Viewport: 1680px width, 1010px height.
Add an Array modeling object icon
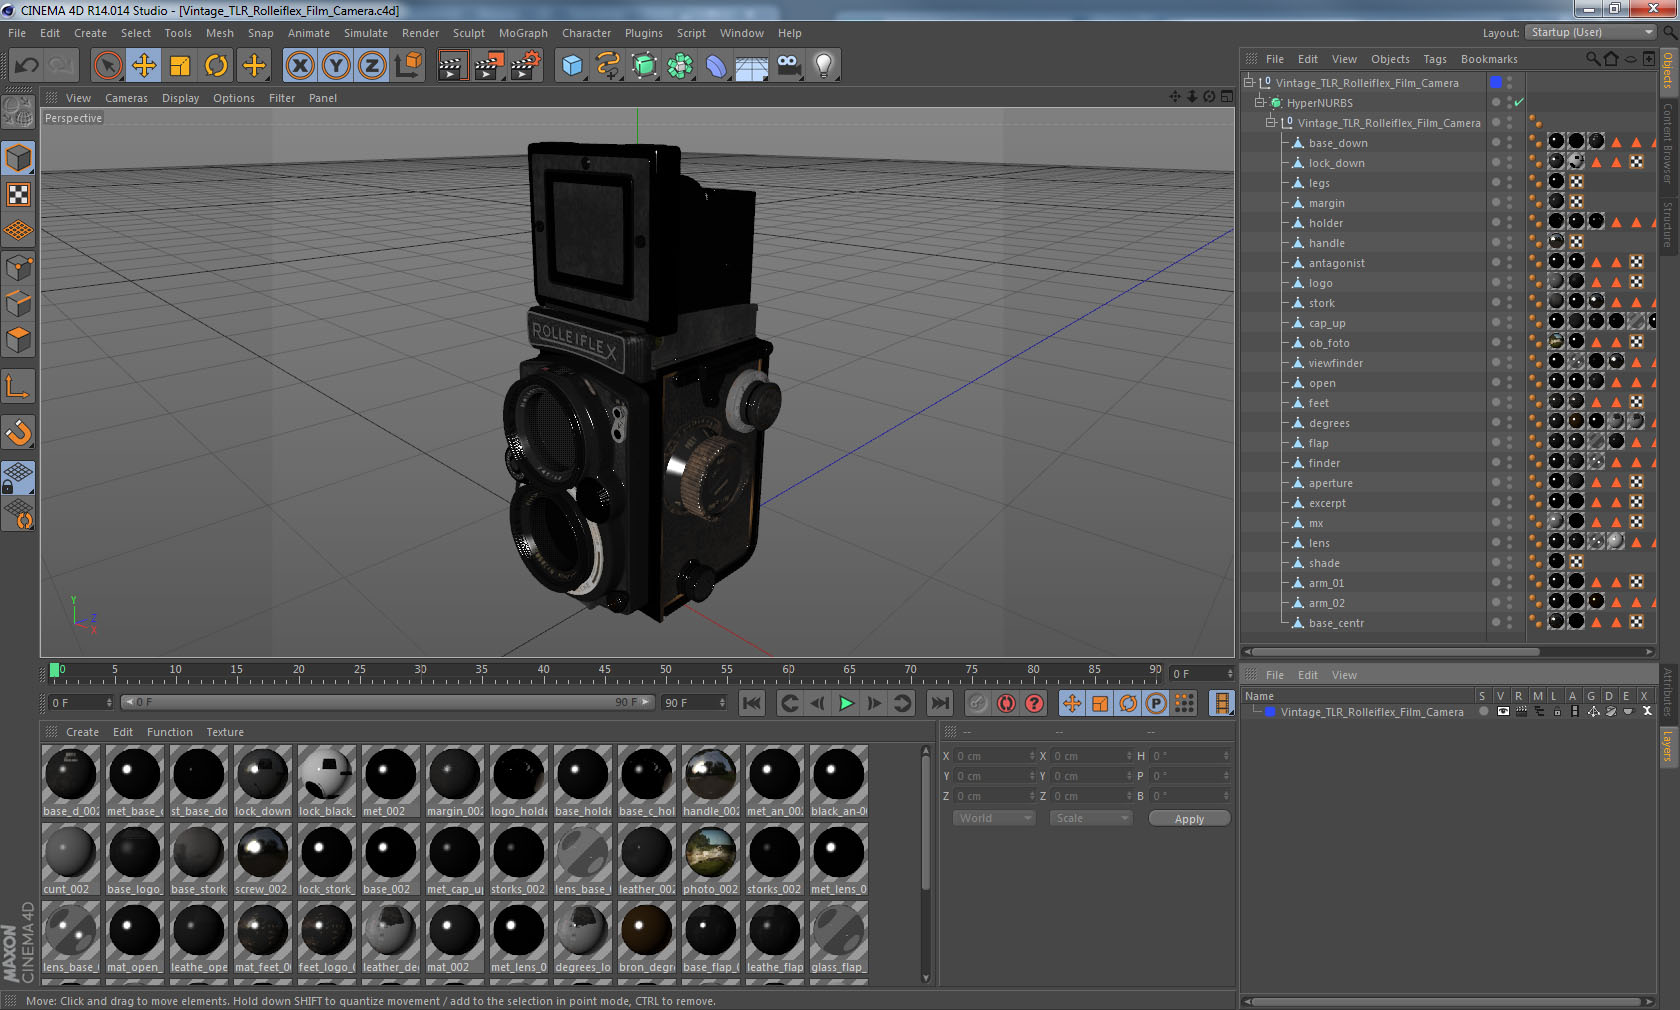tap(680, 66)
